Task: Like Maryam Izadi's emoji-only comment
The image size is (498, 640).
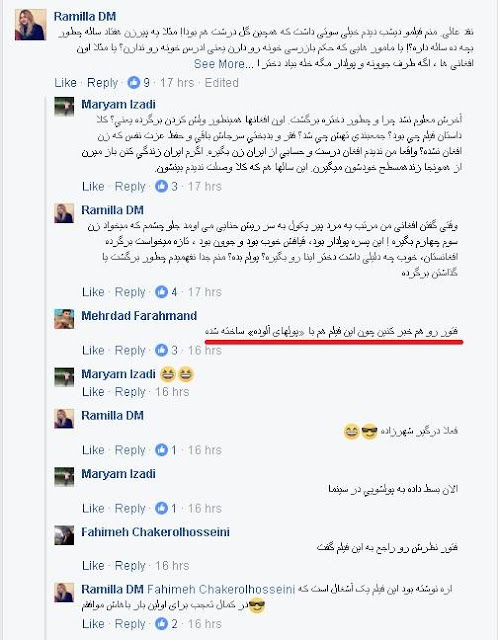Action: [93, 392]
